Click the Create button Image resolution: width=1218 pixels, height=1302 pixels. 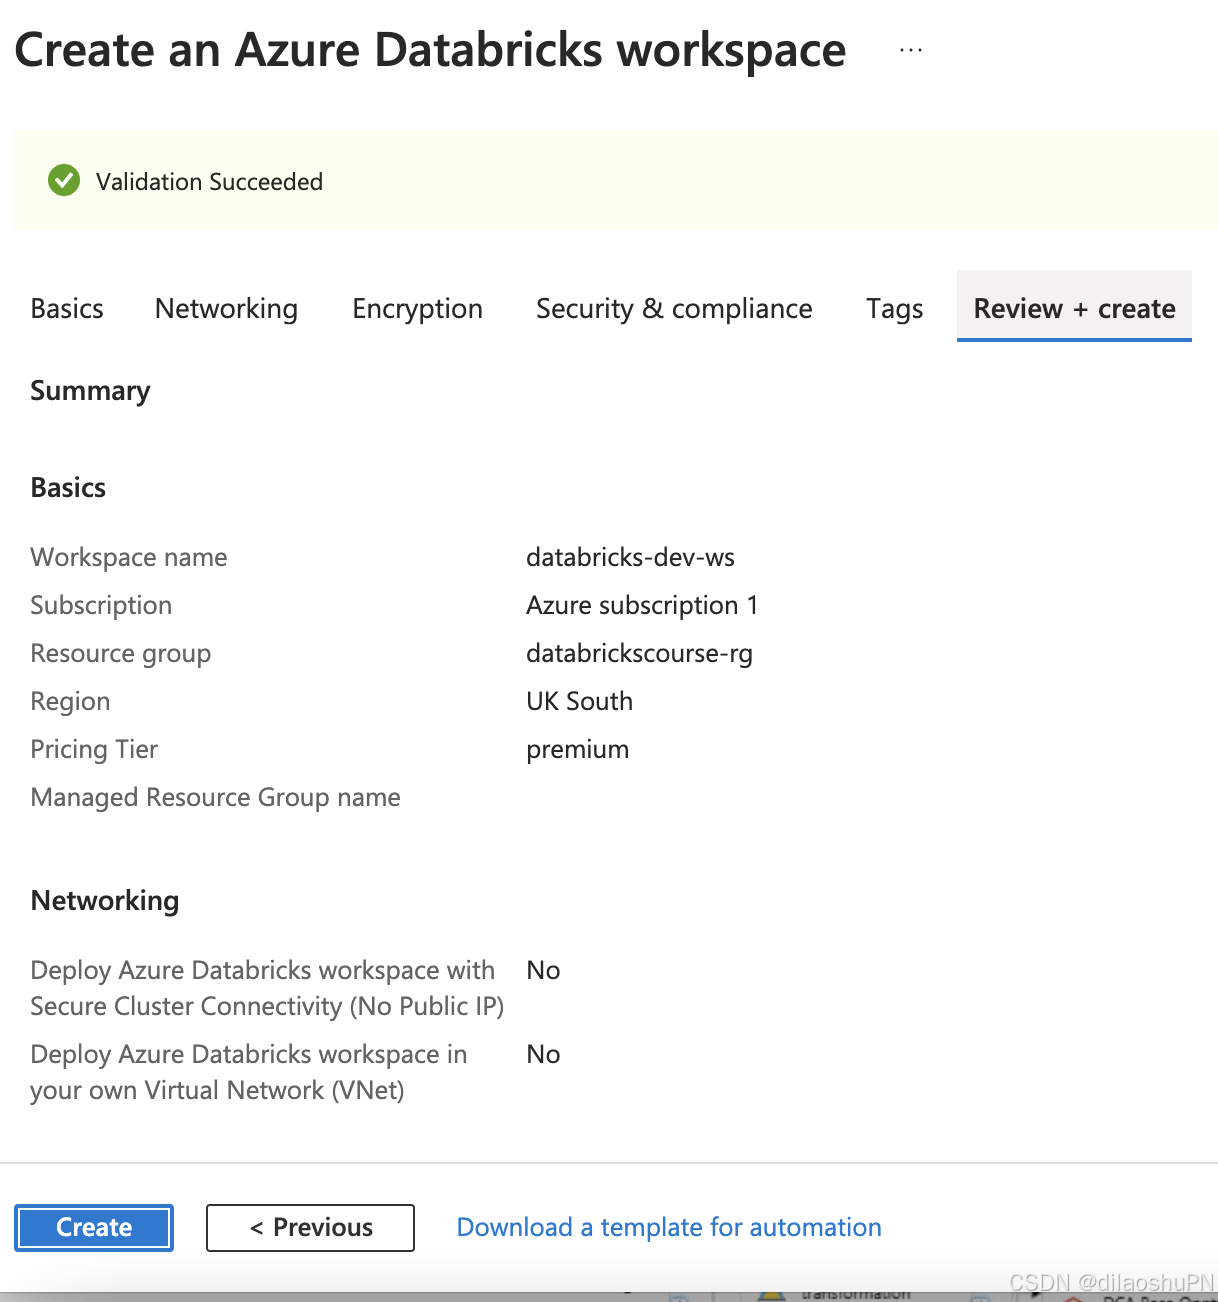click(x=93, y=1227)
